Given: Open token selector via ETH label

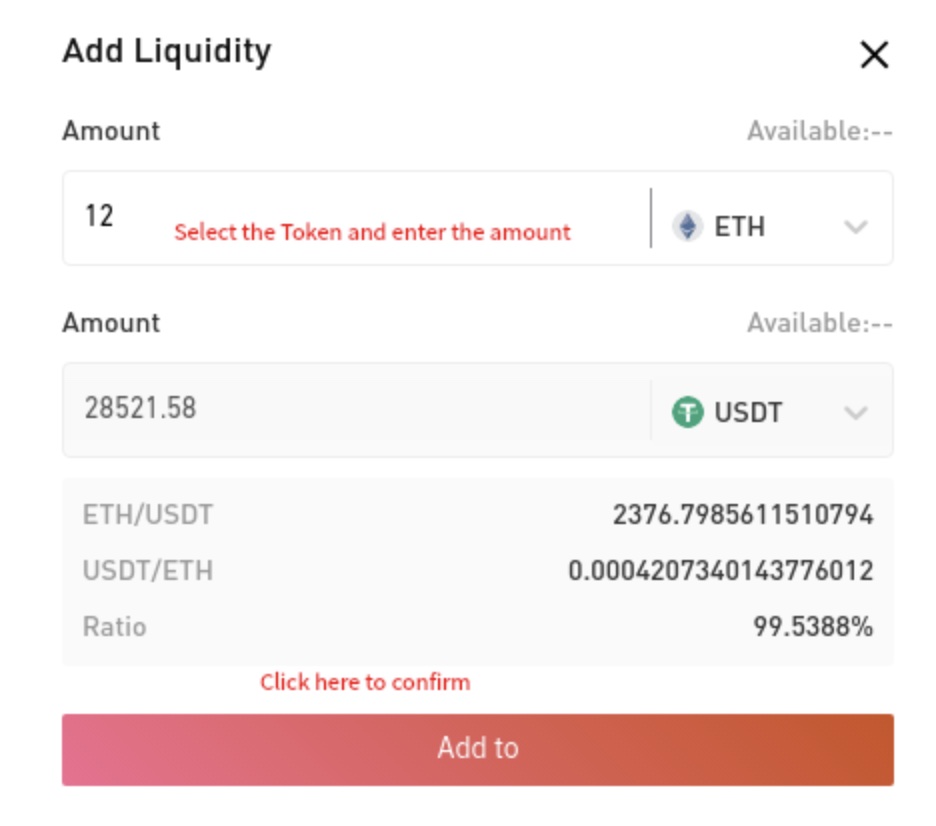Looking at the screenshot, I should (739, 227).
